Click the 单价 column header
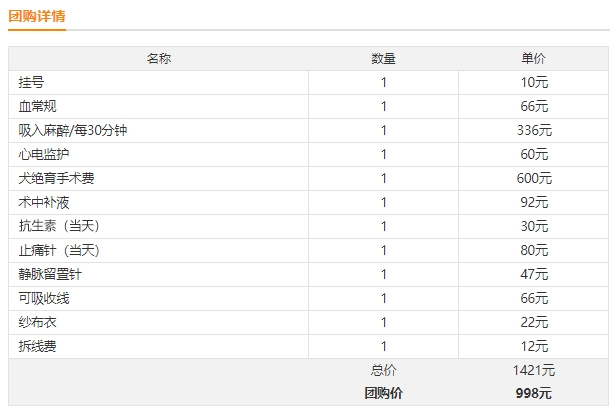Image resolution: width=616 pixels, height=413 pixels. (533, 59)
